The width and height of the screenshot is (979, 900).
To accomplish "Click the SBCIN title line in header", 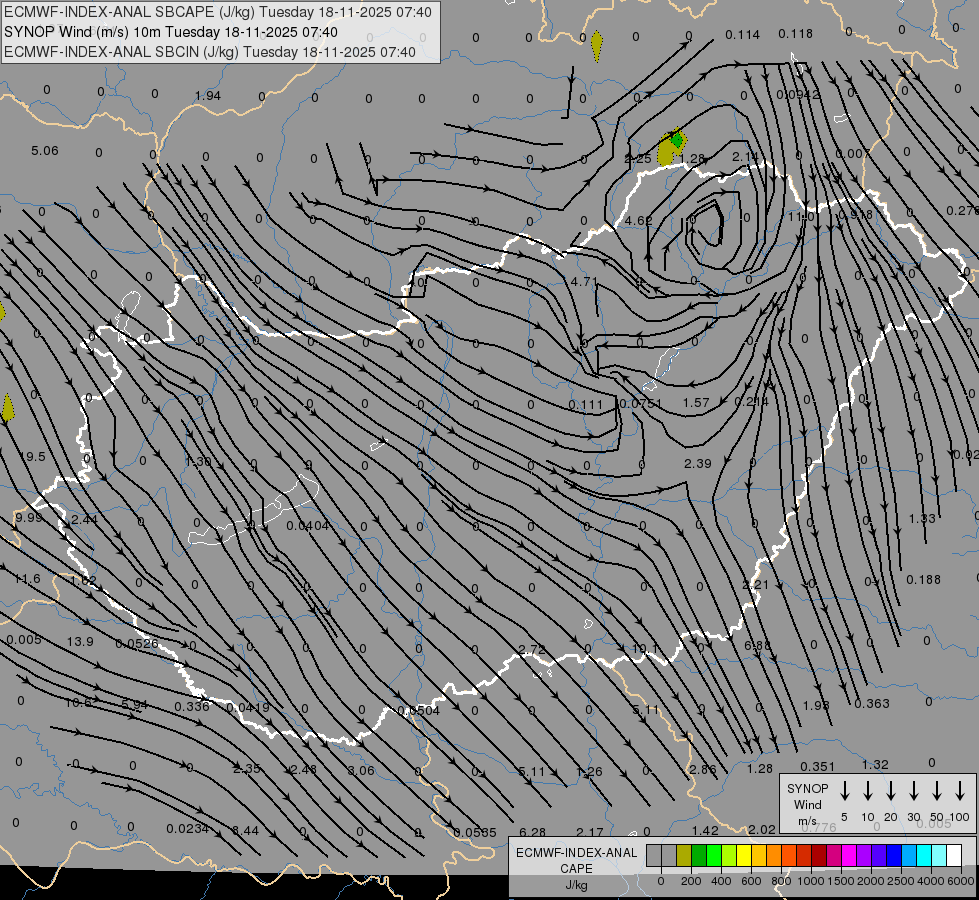I will click(x=210, y=52).
